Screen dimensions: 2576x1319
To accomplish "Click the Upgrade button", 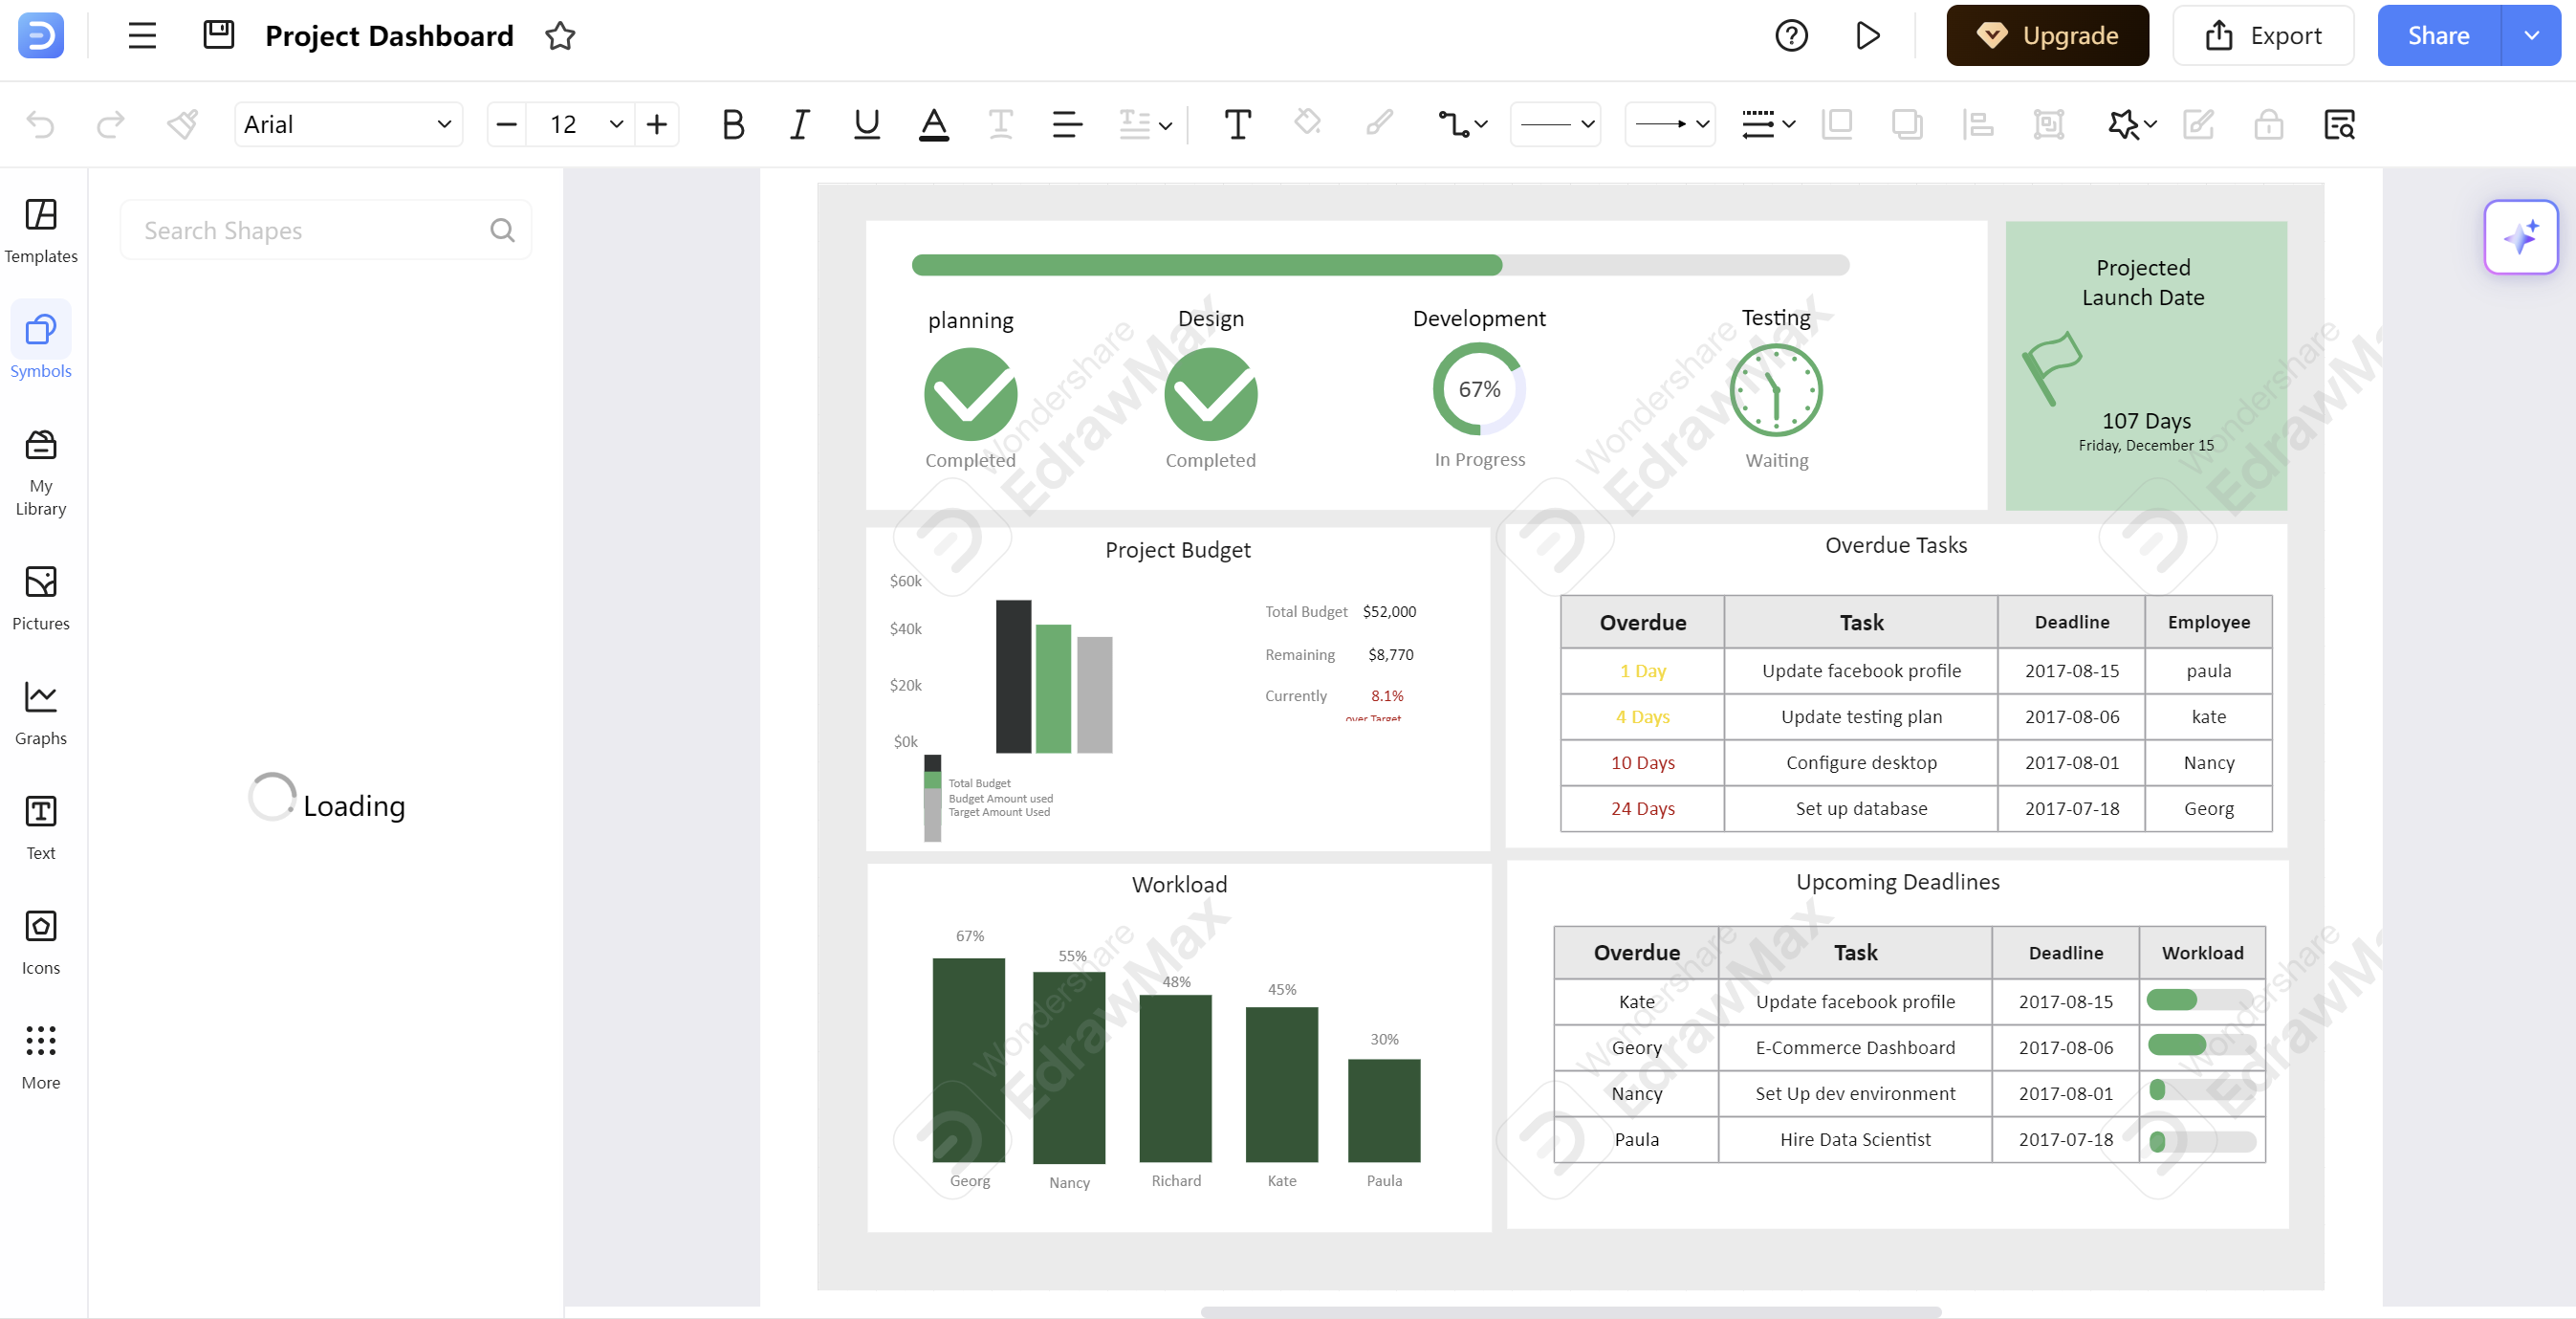I will 2048,33.
